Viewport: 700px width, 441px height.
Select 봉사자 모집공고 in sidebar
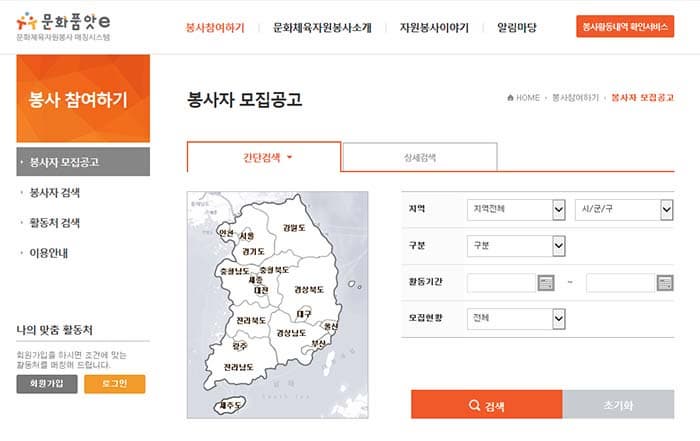[83, 162]
